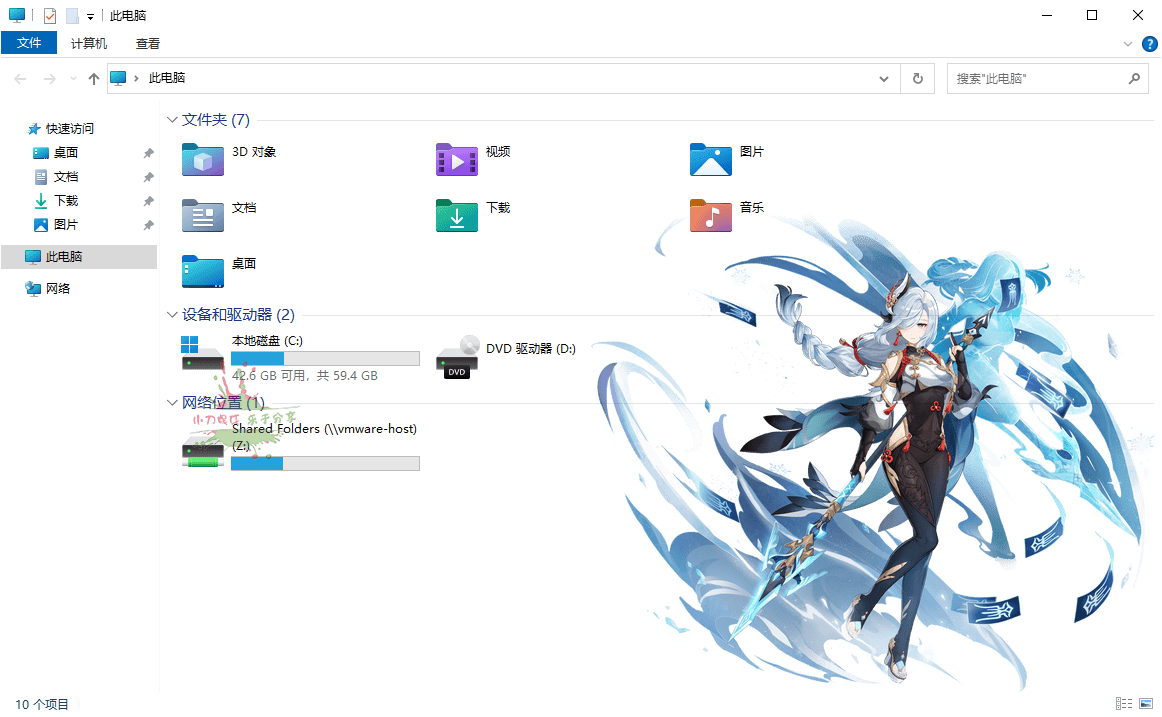Collapse the 设备和驱动器 (2) group
This screenshot has height=717, width=1162.
(172, 315)
